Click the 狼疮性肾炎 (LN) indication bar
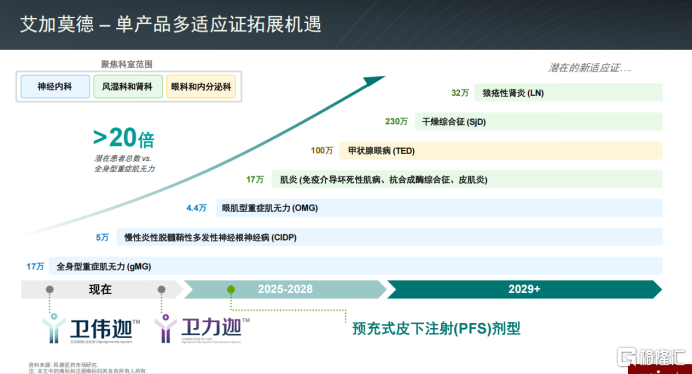 click(x=568, y=93)
